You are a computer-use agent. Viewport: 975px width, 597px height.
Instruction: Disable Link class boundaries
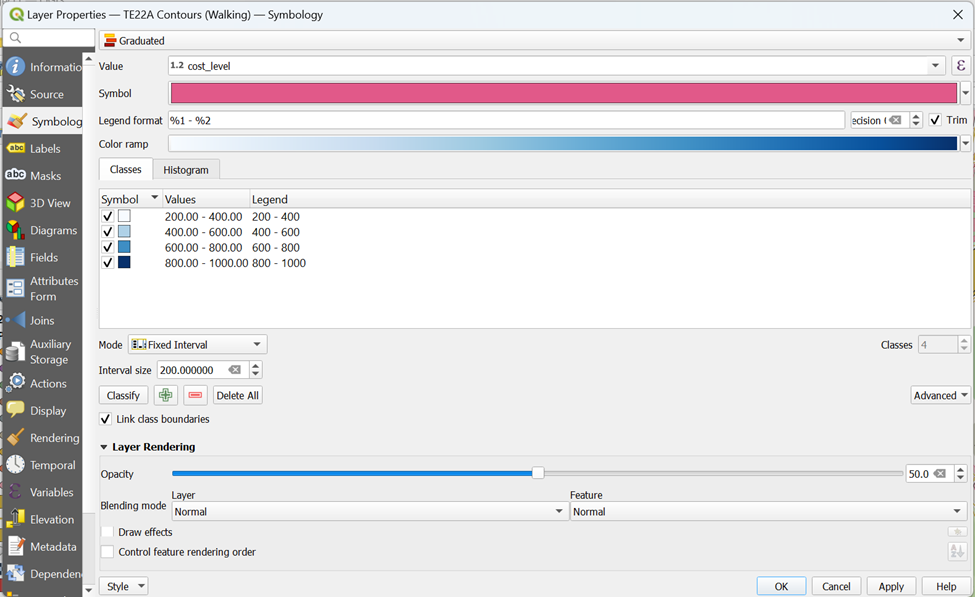coord(106,419)
